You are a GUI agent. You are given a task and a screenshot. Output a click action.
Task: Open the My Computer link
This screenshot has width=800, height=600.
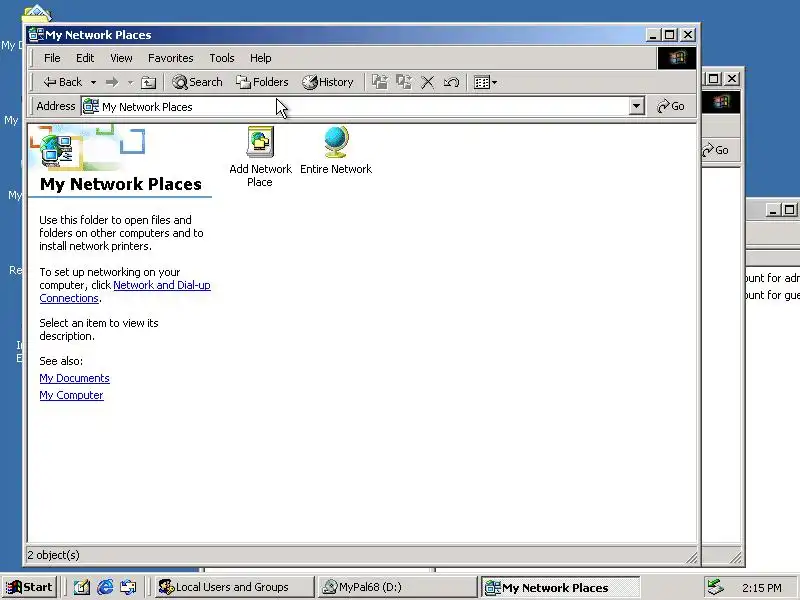coord(71,395)
